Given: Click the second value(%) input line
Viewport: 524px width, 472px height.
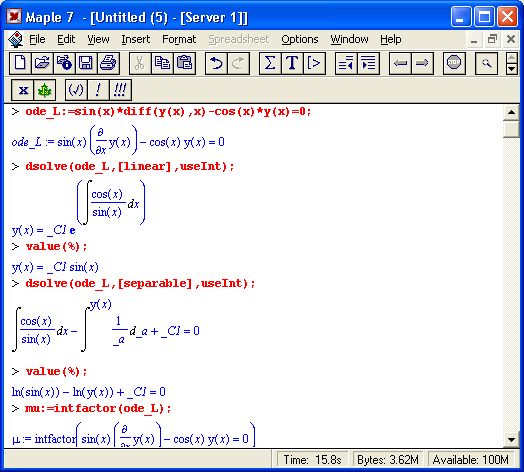Looking at the screenshot, I should click(56, 371).
